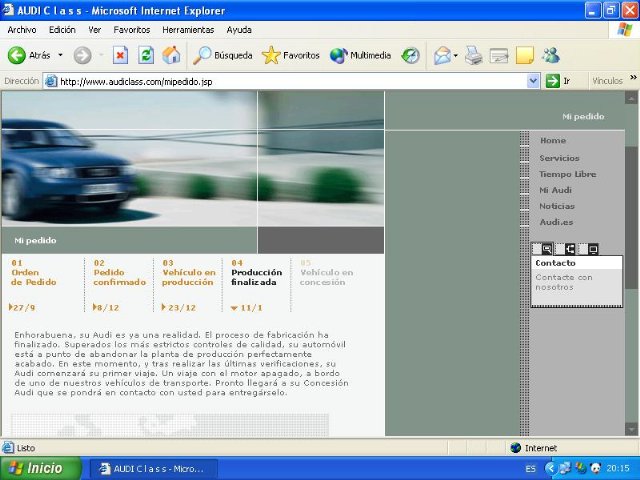Screen dimensions: 640x480
Task: Open the Noticias sidebar link
Action: tap(557, 206)
